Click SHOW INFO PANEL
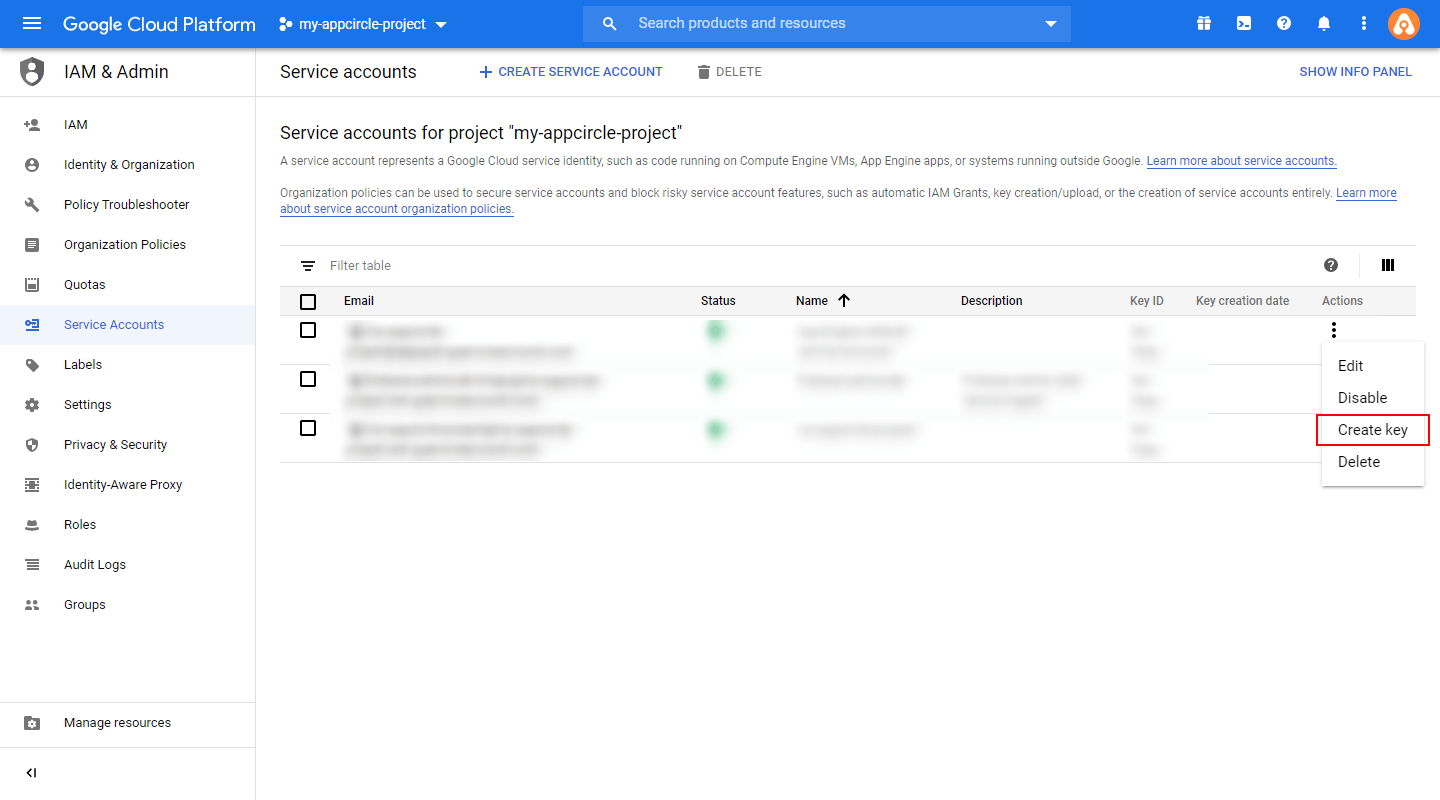 [1356, 72]
